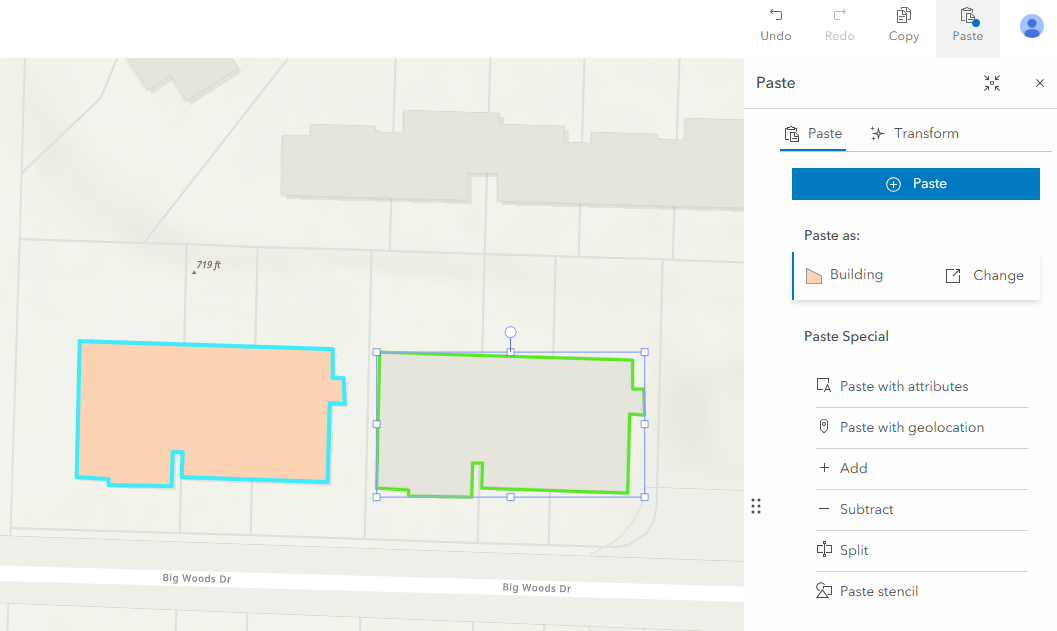Switch to the Transform tab

[x=914, y=134]
